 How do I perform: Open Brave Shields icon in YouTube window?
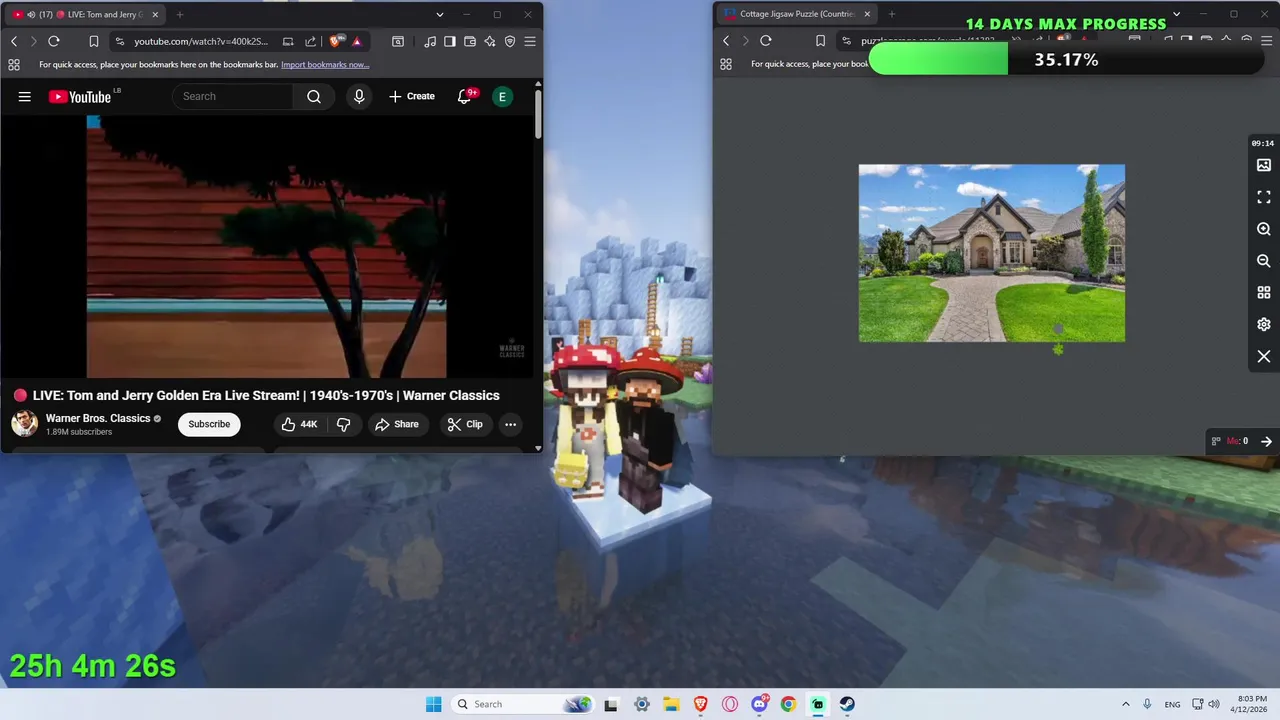pyautogui.click(x=336, y=41)
